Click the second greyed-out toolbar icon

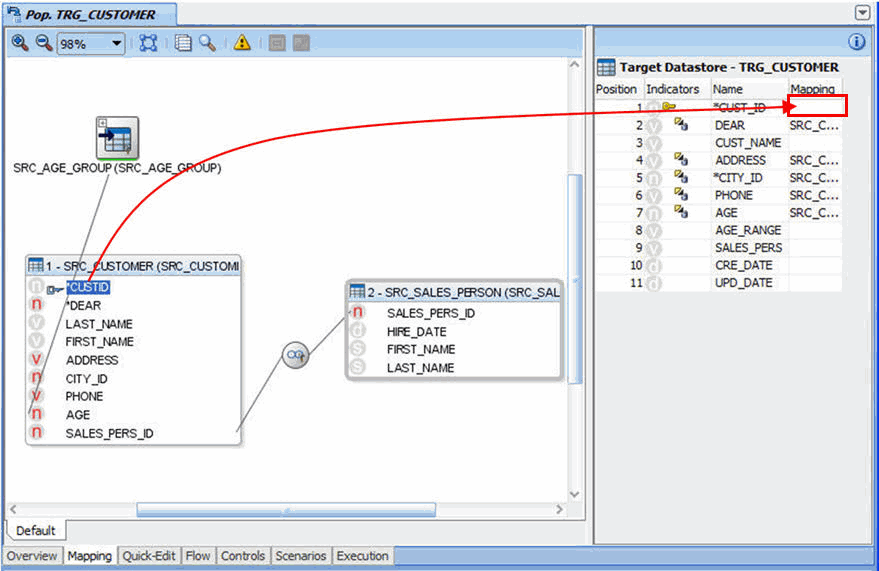301,43
